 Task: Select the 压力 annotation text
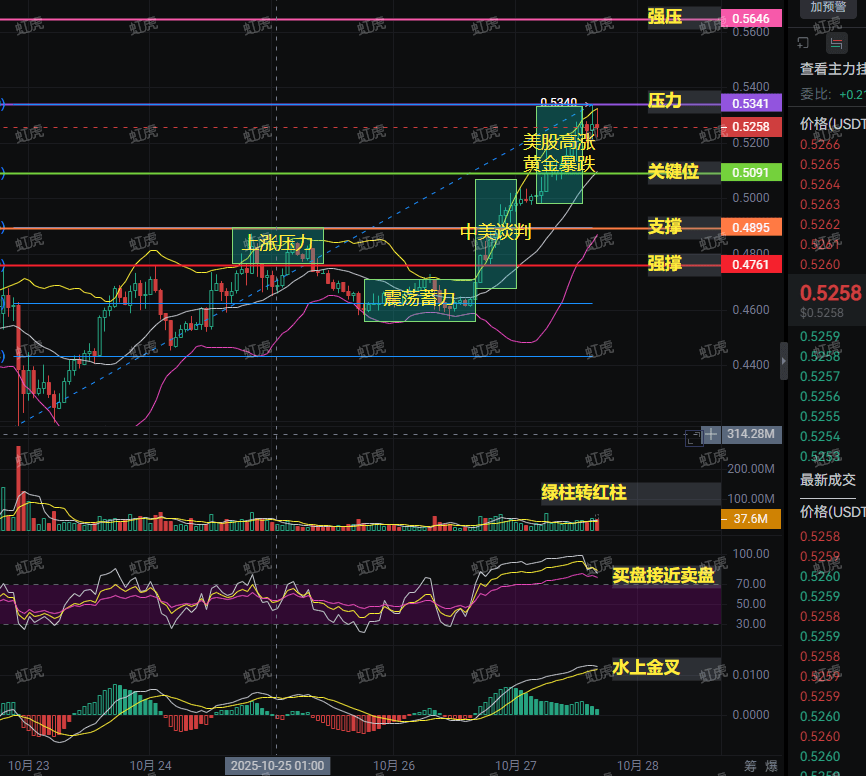664,101
